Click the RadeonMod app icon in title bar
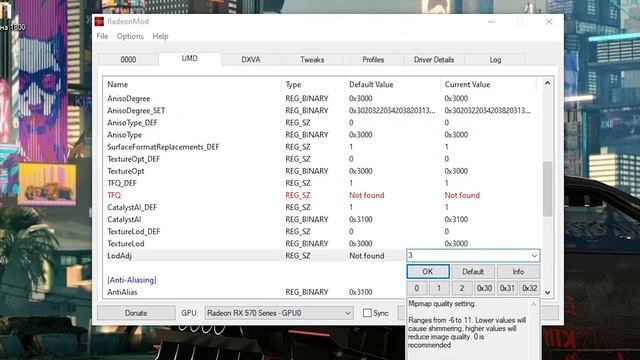Image resolution: width=640 pixels, height=360 pixels. (x=99, y=21)
